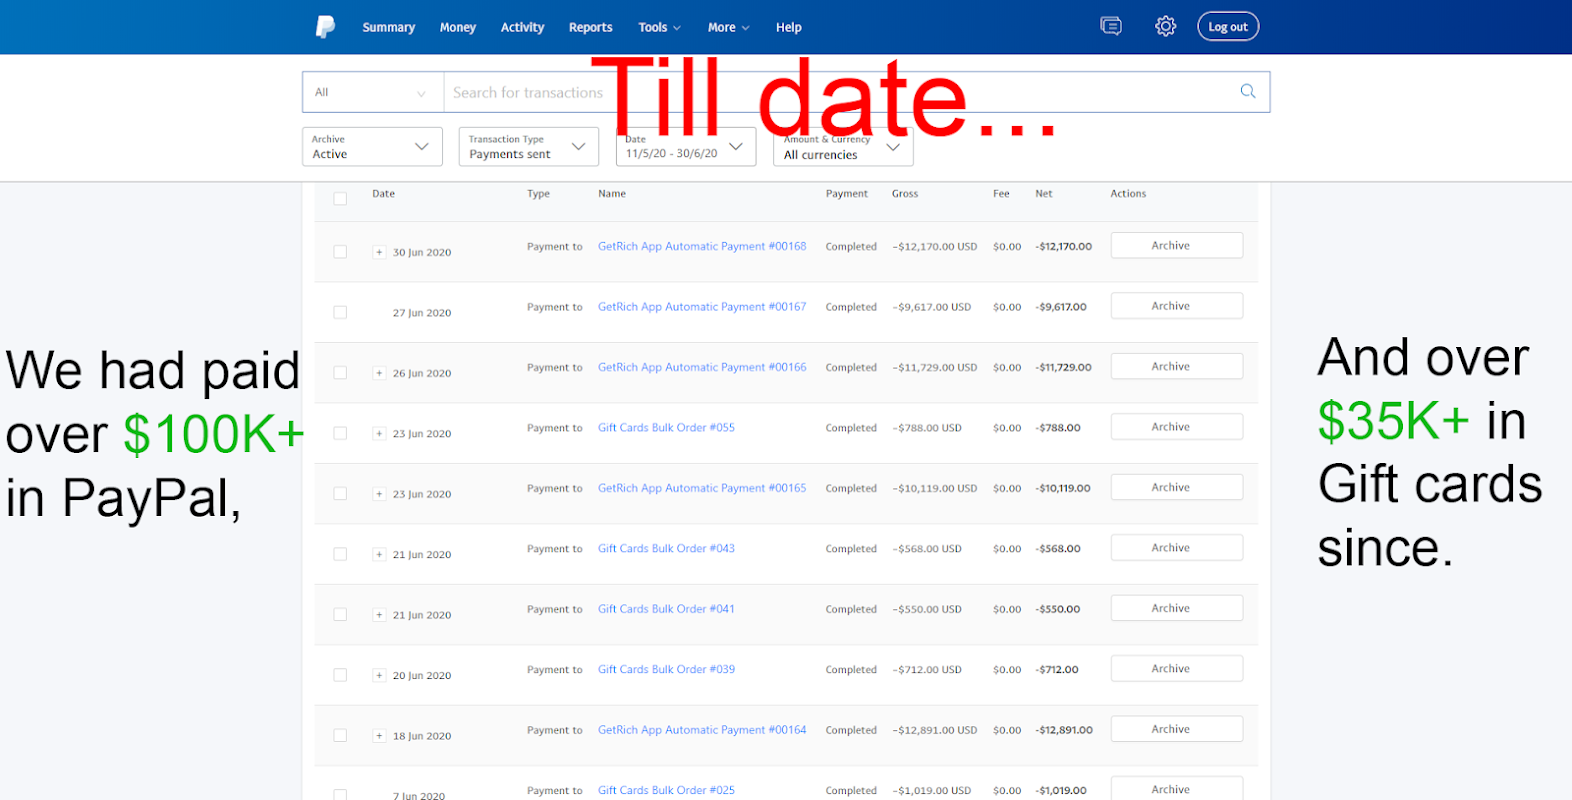Expand the 18 Jun 2020 transaction plus icon
Viewport: 1572px width, 800px height.
(379, 736)
